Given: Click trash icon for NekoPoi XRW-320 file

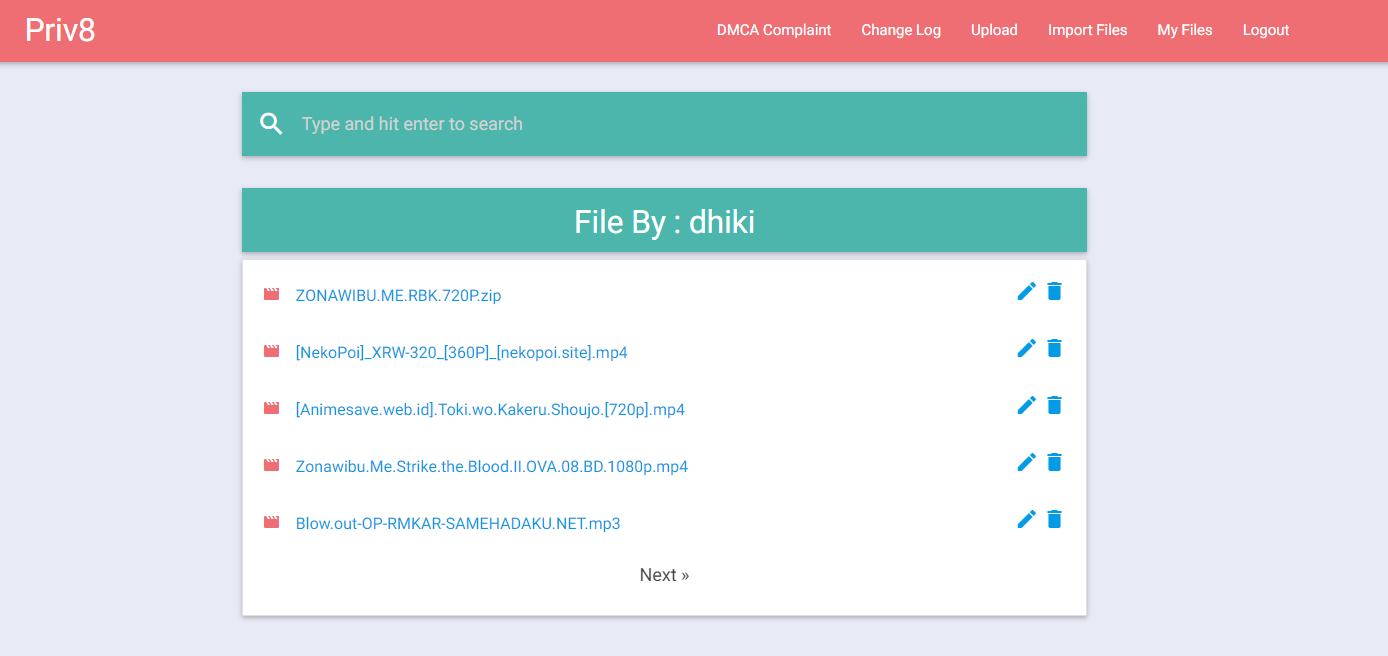Looking at the screenshot, I should (x=1054, y=348).
